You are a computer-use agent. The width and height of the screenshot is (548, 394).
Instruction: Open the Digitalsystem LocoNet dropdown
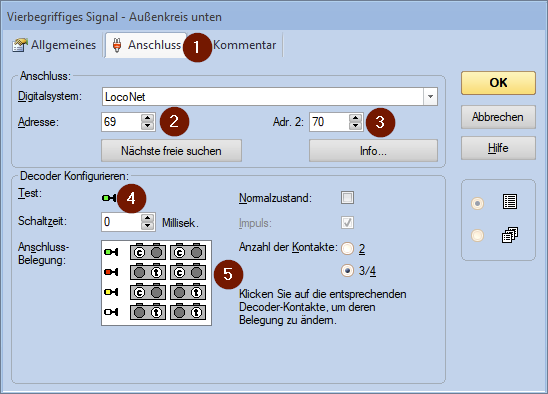(x=430, y=96)
